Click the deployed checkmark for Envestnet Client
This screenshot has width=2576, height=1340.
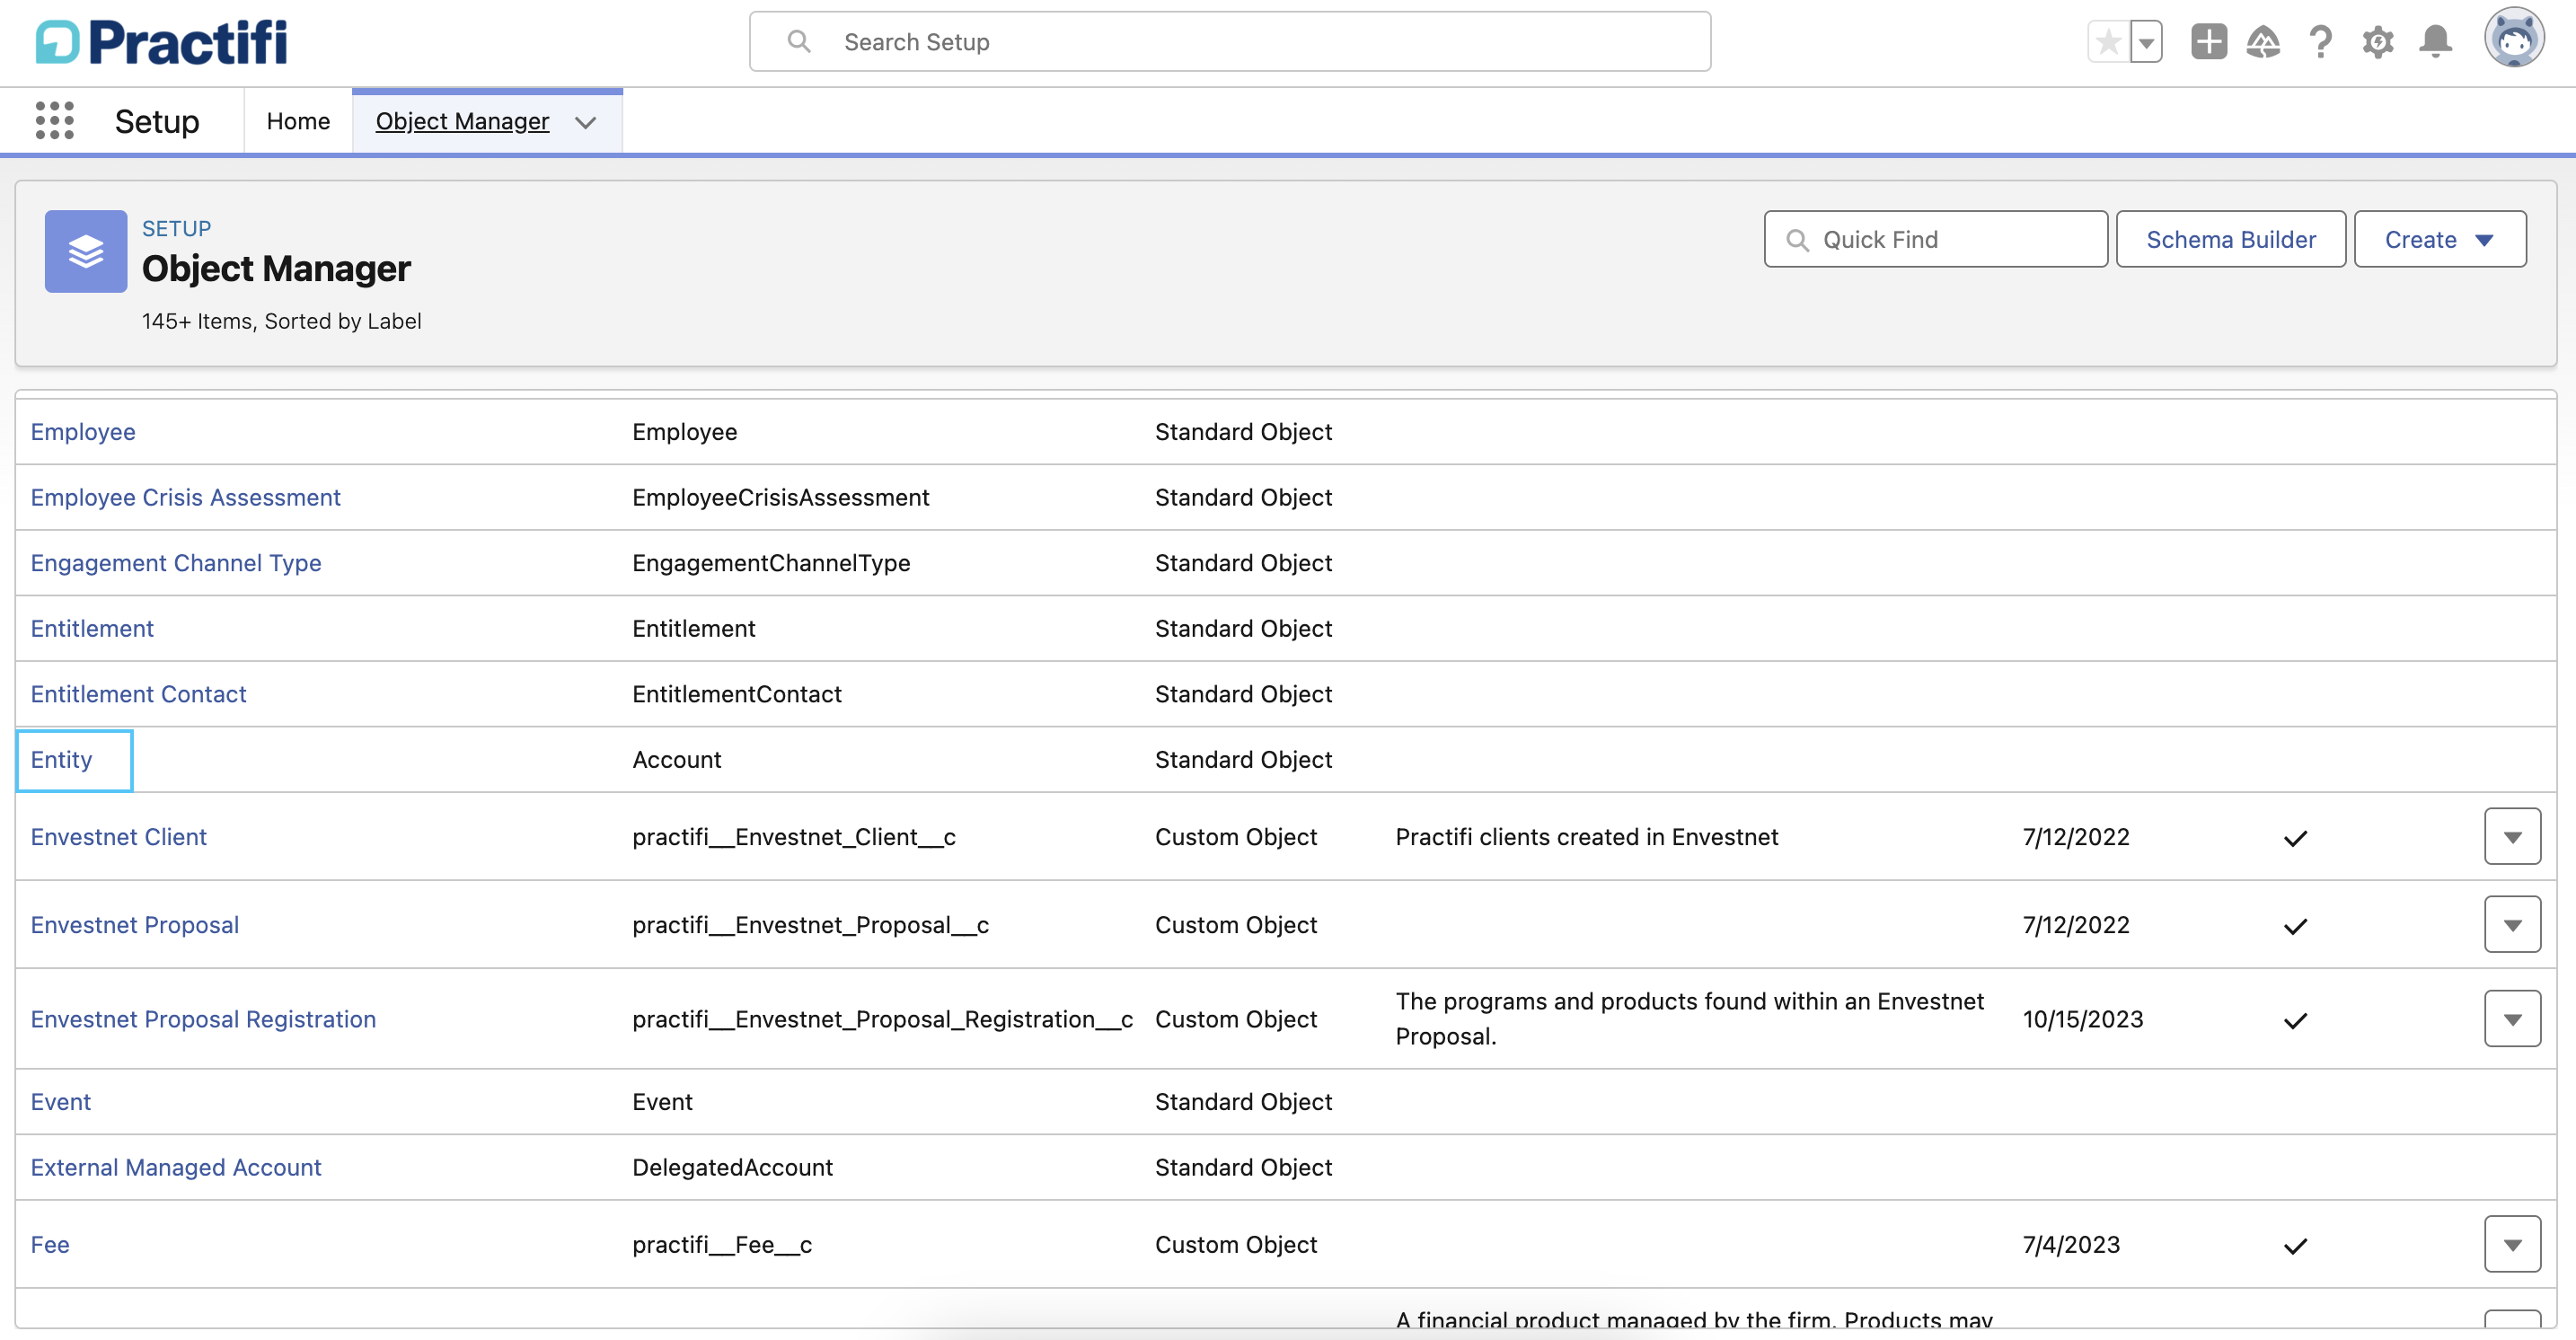coord(2295,838)
